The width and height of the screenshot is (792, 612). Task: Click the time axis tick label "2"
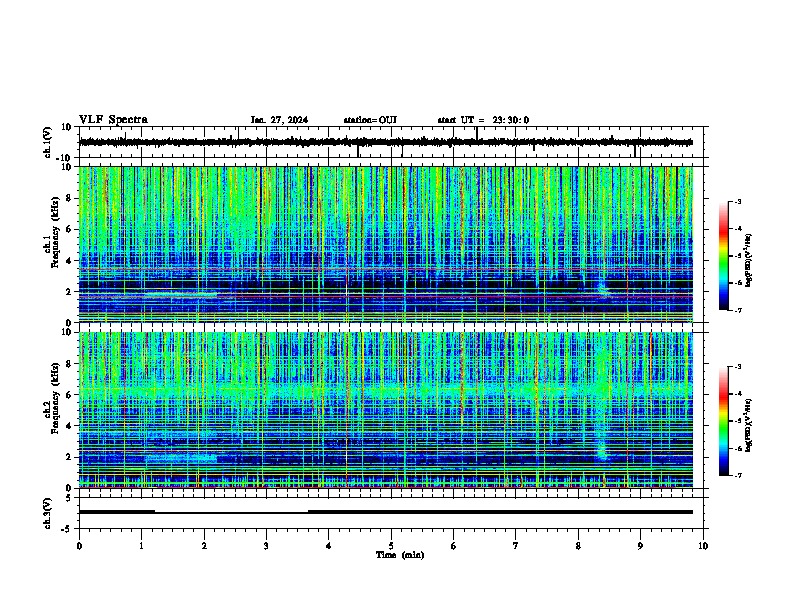204,546
